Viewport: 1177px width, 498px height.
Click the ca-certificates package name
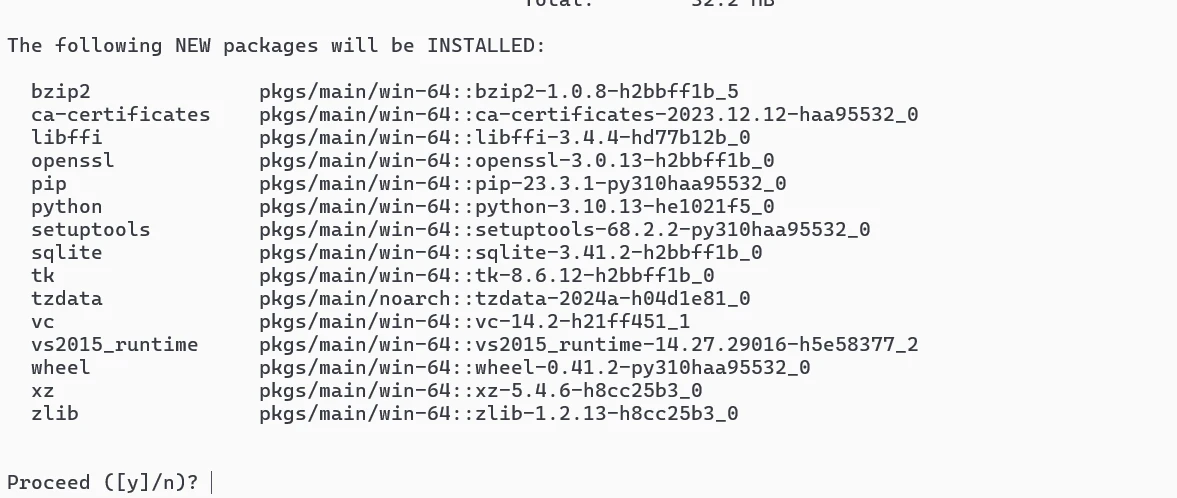(120, 115)
